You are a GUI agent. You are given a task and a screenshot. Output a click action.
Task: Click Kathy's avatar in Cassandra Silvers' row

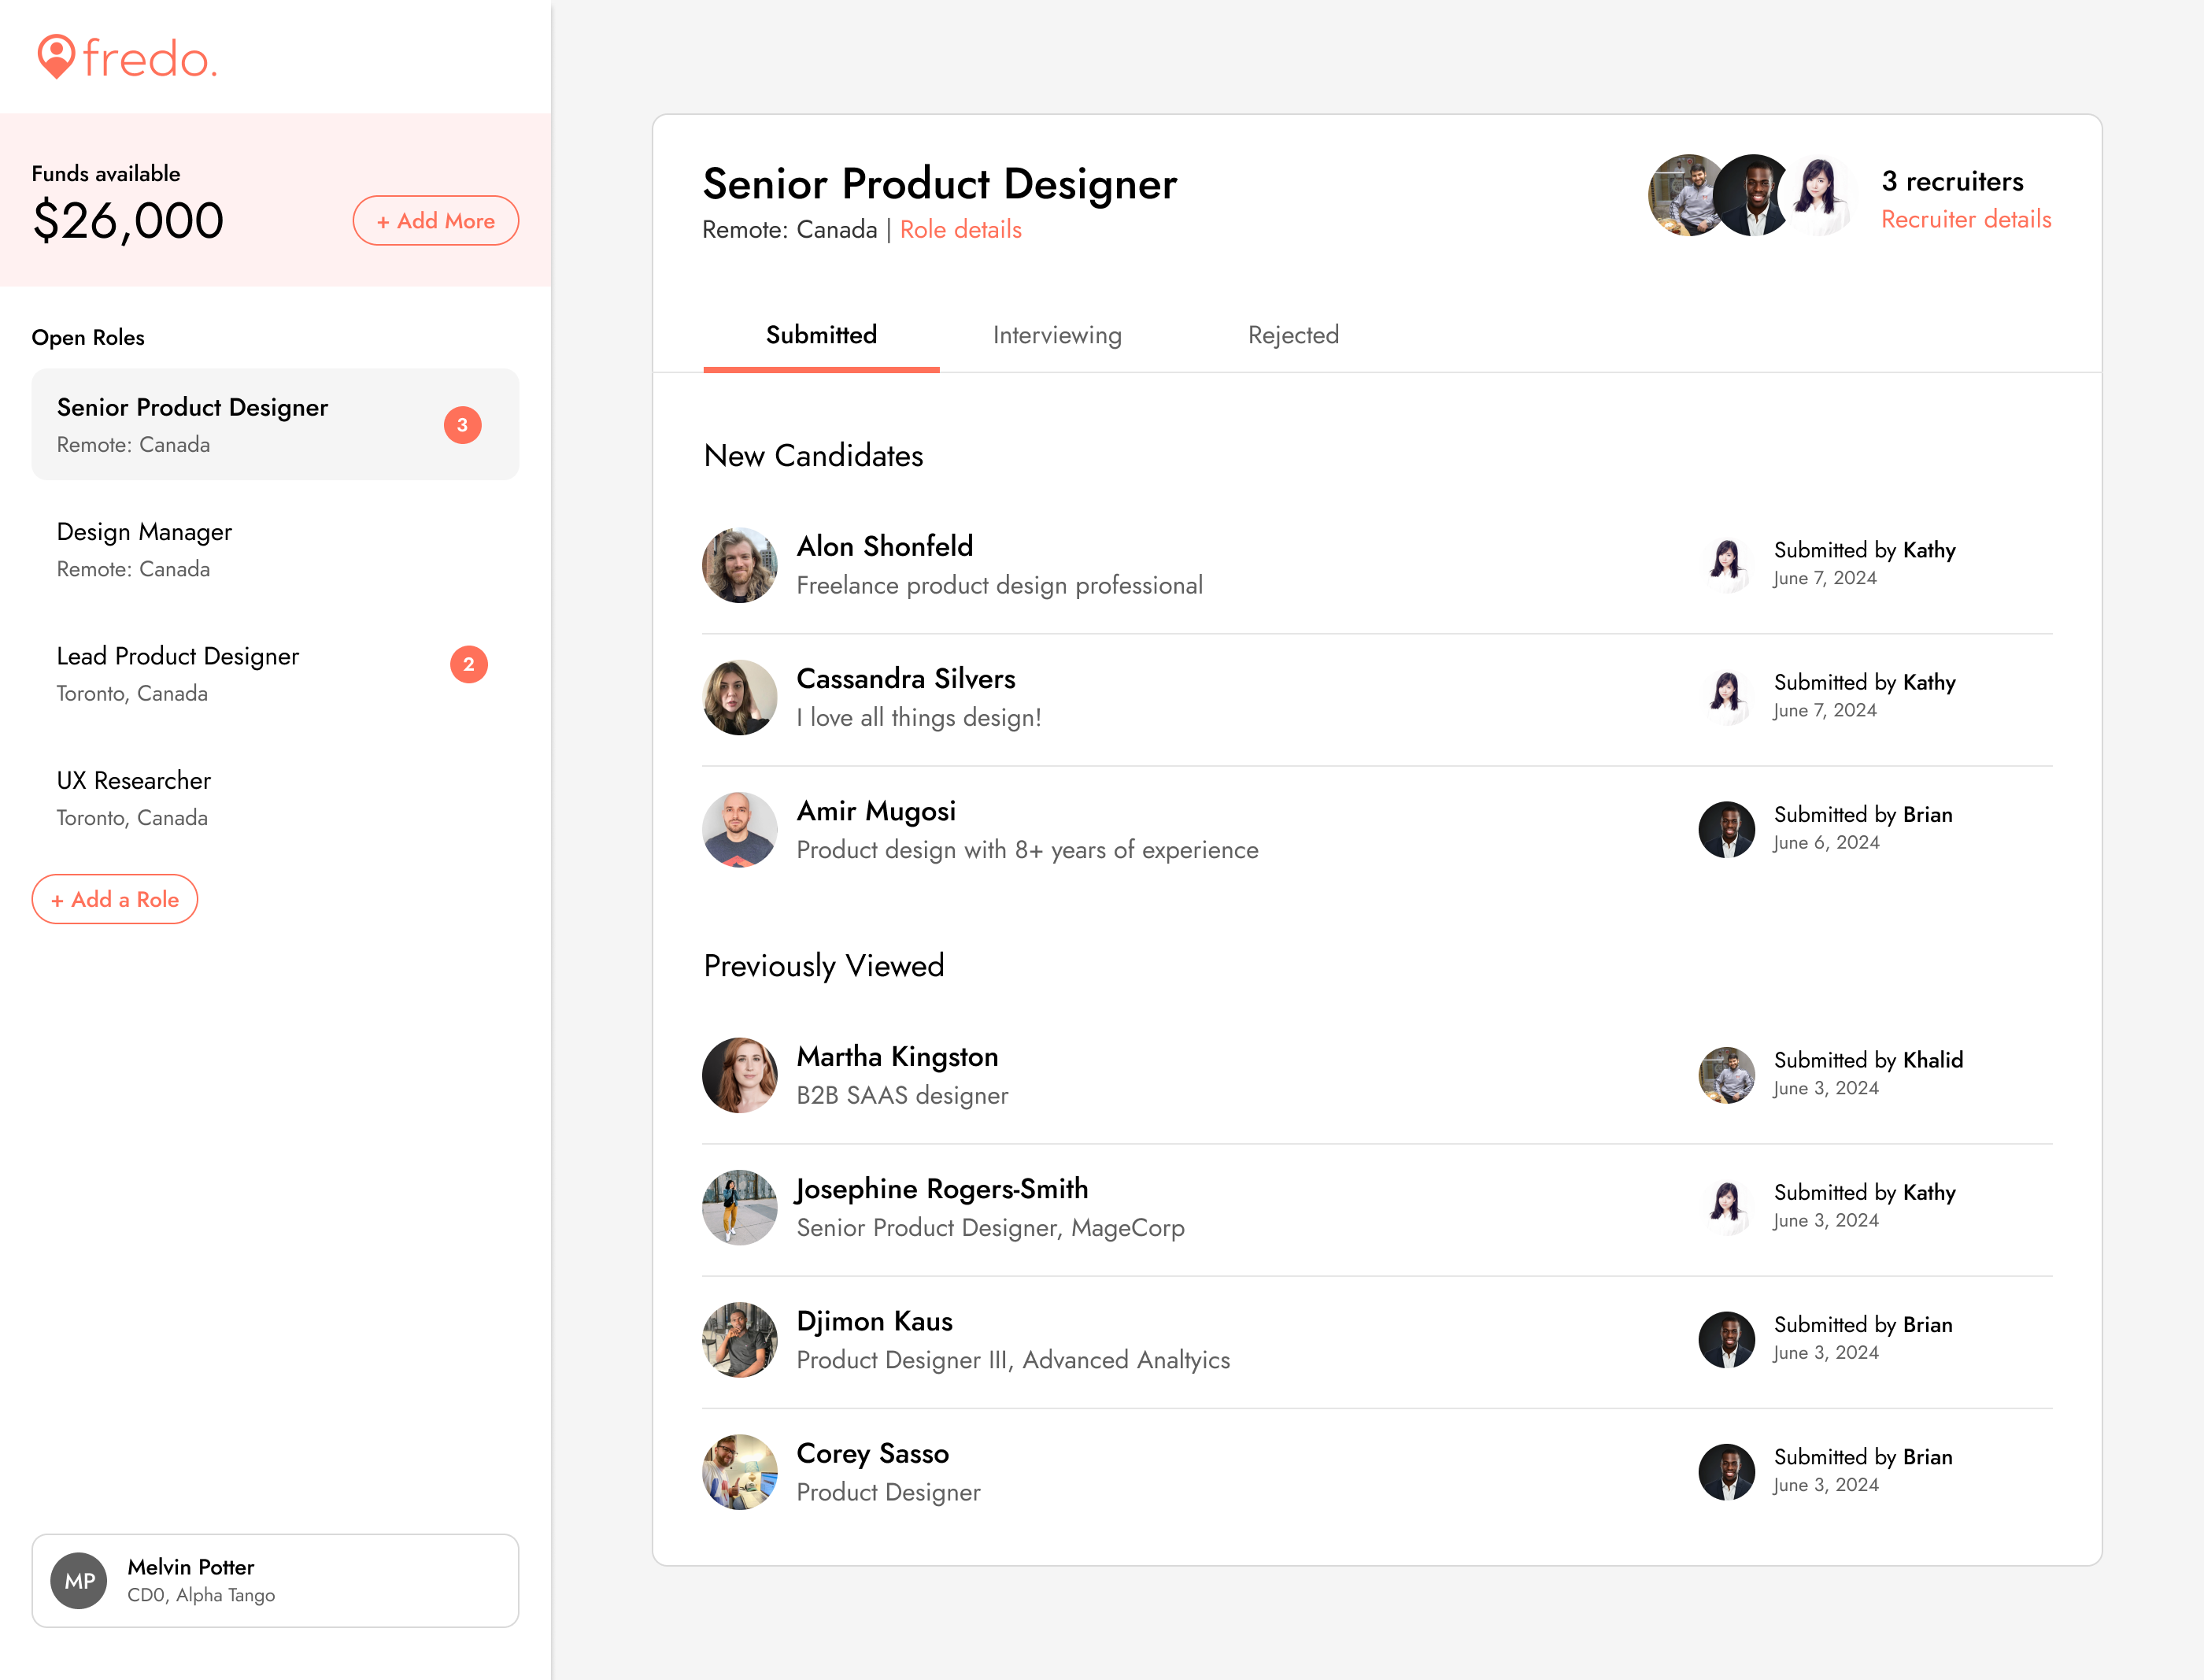point(1727,697)
